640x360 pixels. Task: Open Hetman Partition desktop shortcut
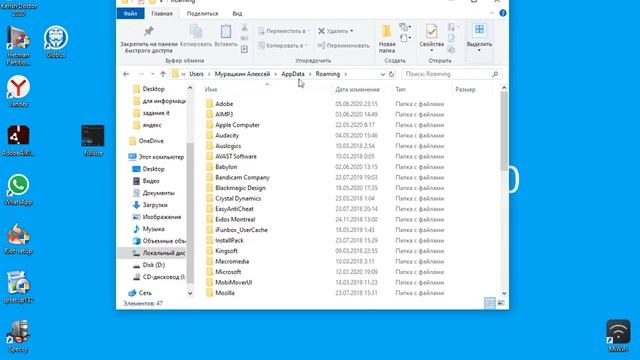(18, 45)
